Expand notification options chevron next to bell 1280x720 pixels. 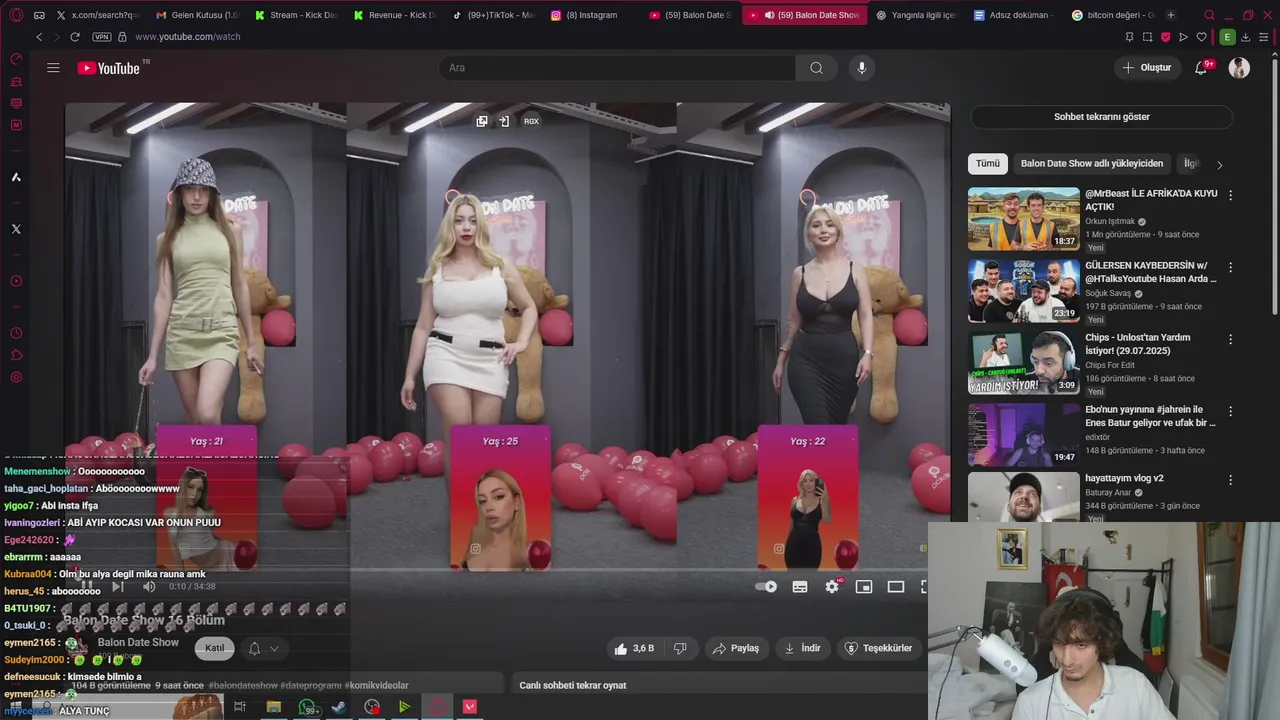(274, 648)
